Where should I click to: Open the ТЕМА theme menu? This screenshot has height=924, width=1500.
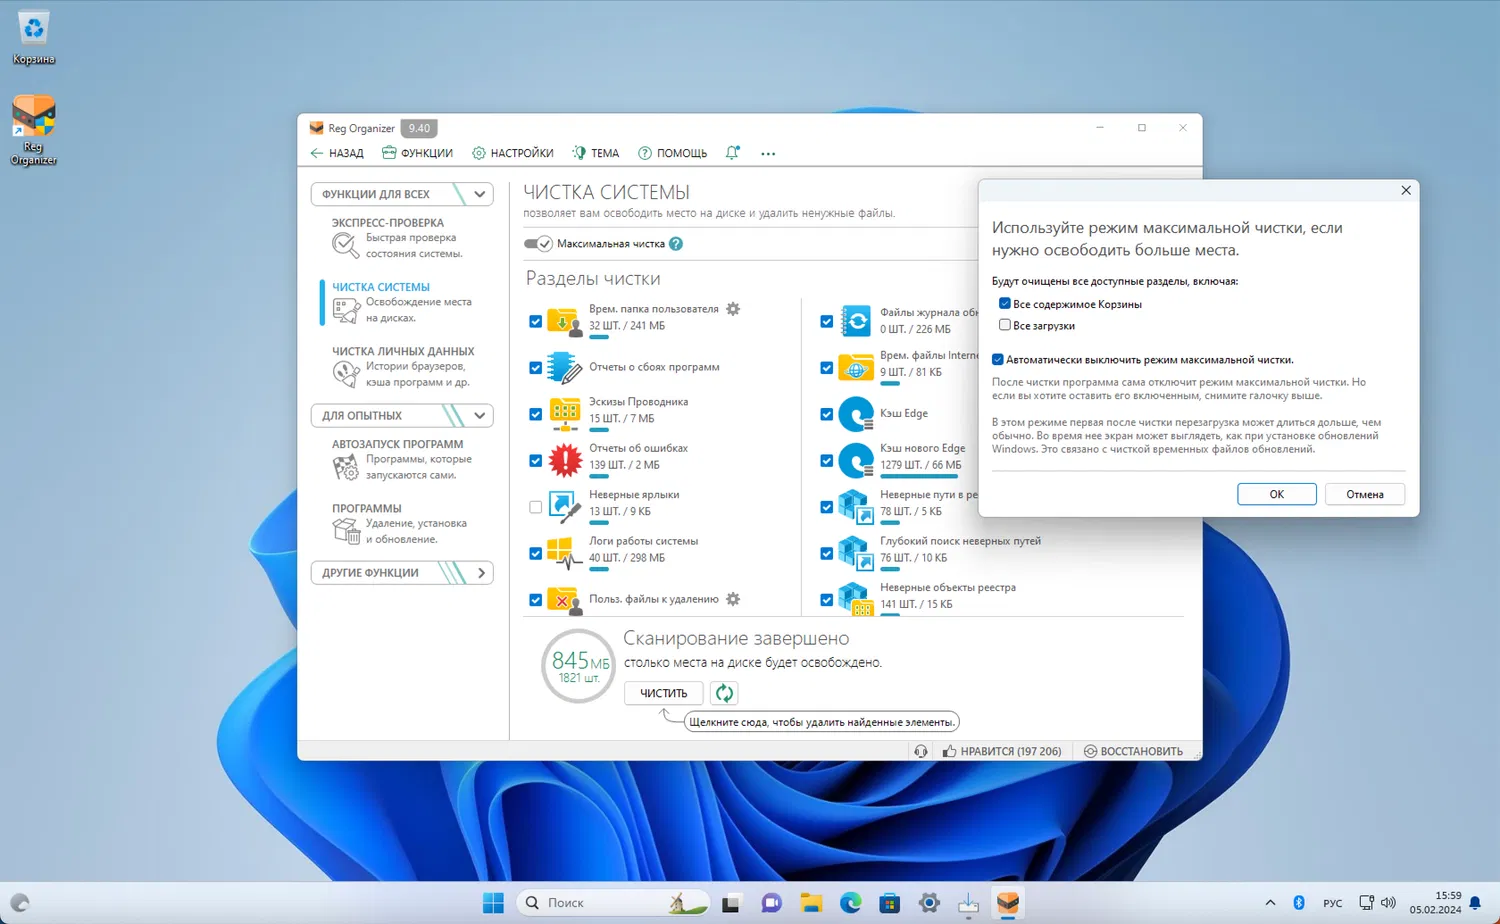click(595, 153)
